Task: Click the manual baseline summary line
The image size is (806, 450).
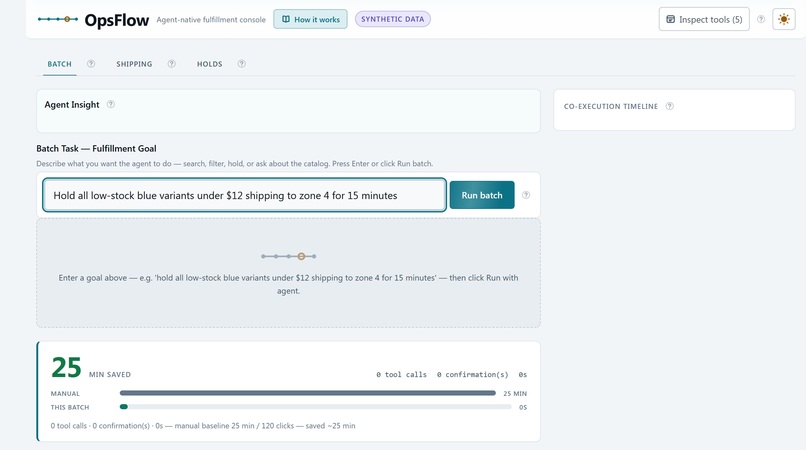Action: pos(203,426)
